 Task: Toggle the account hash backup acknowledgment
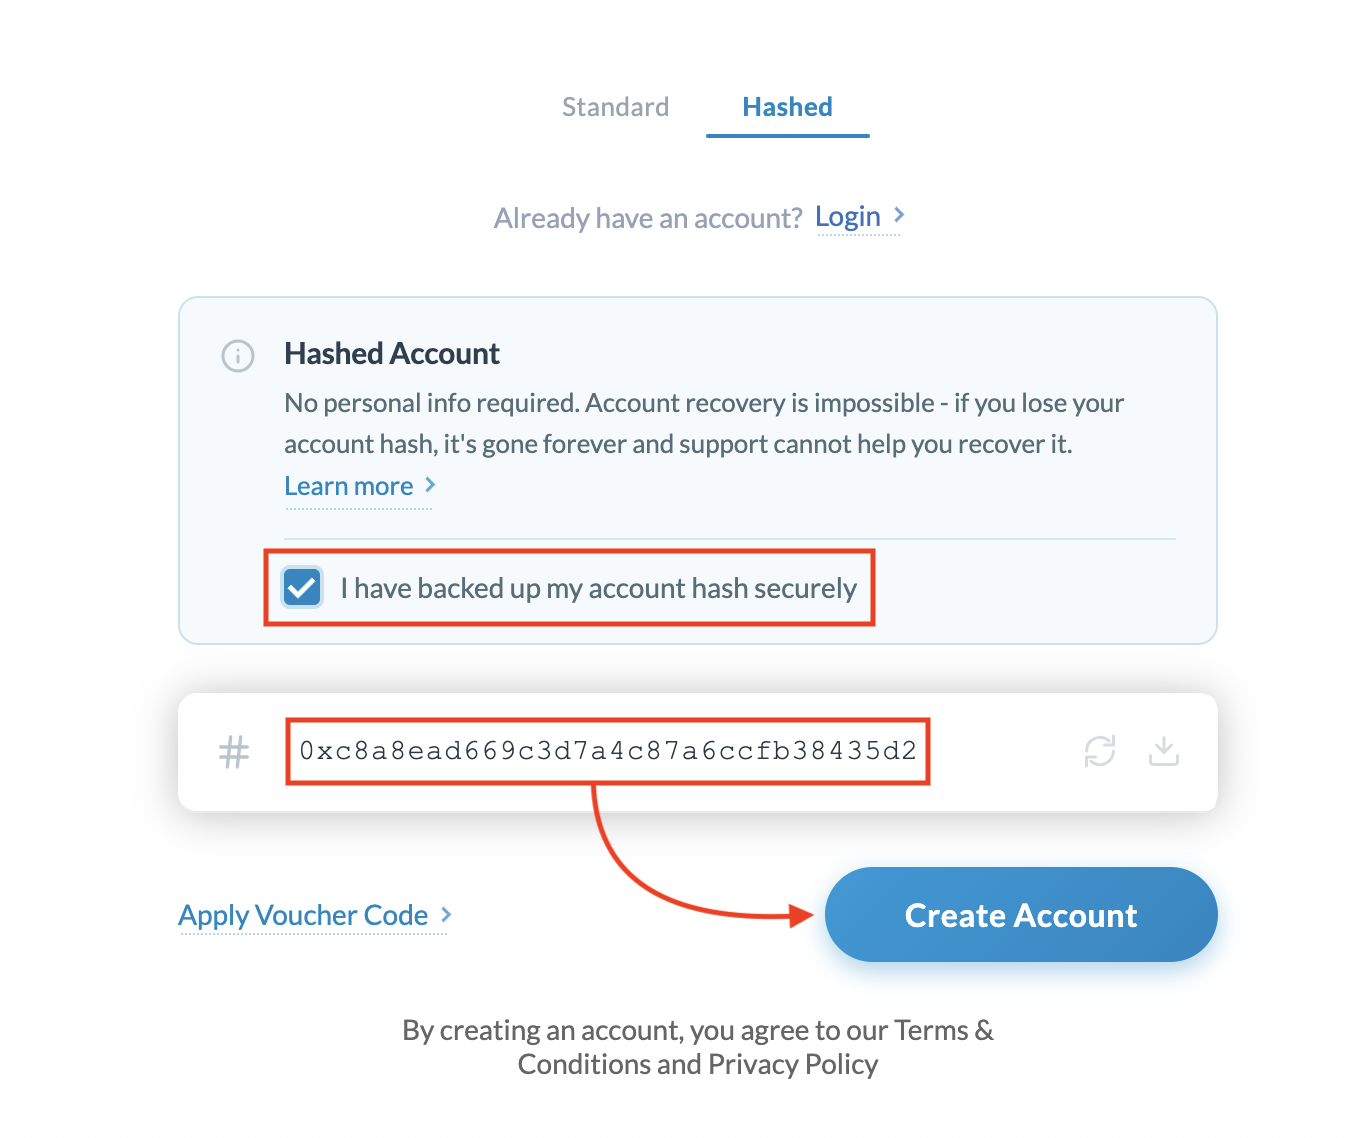(301, 587)
